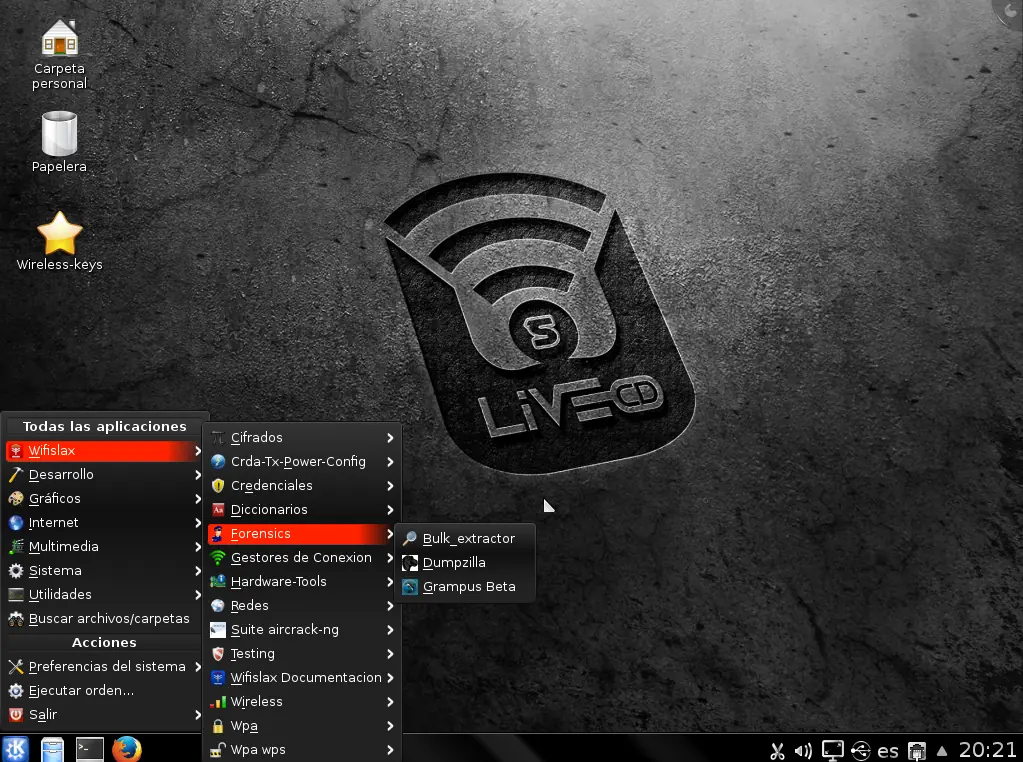Switch the es keyboard layout indicator
This screenshot has height=762, width=1023.
pyautogui.click(x=888, y=752)
